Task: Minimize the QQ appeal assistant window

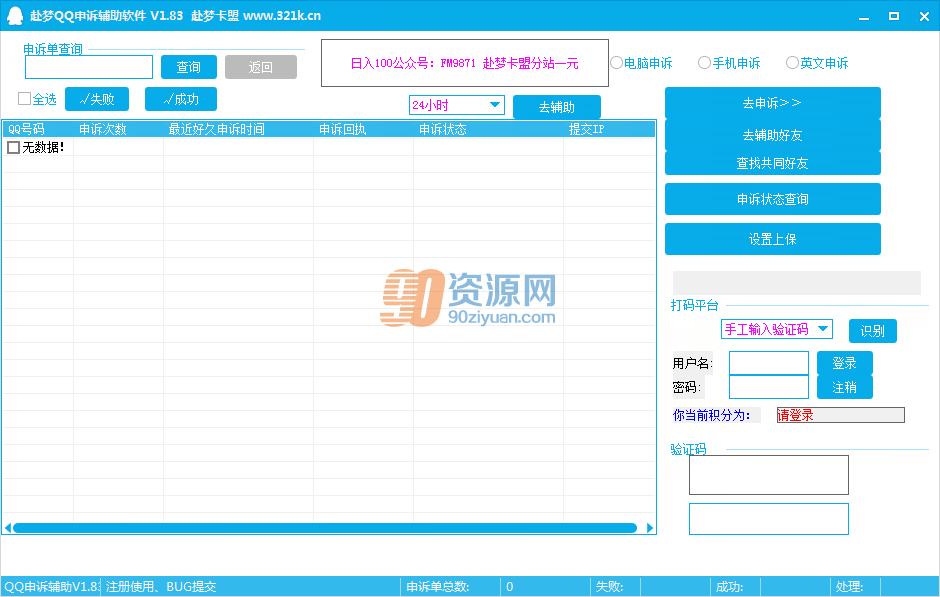Action: pos(864,17)
